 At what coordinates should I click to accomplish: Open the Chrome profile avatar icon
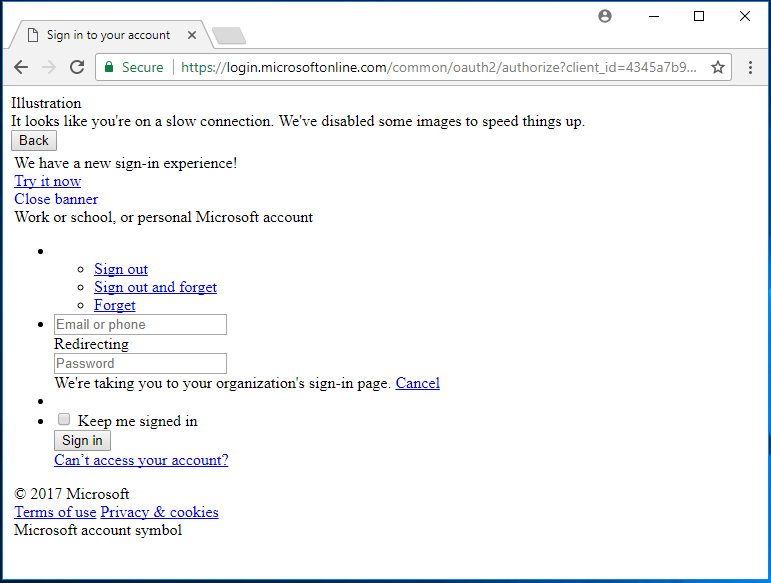click(605, 16)
